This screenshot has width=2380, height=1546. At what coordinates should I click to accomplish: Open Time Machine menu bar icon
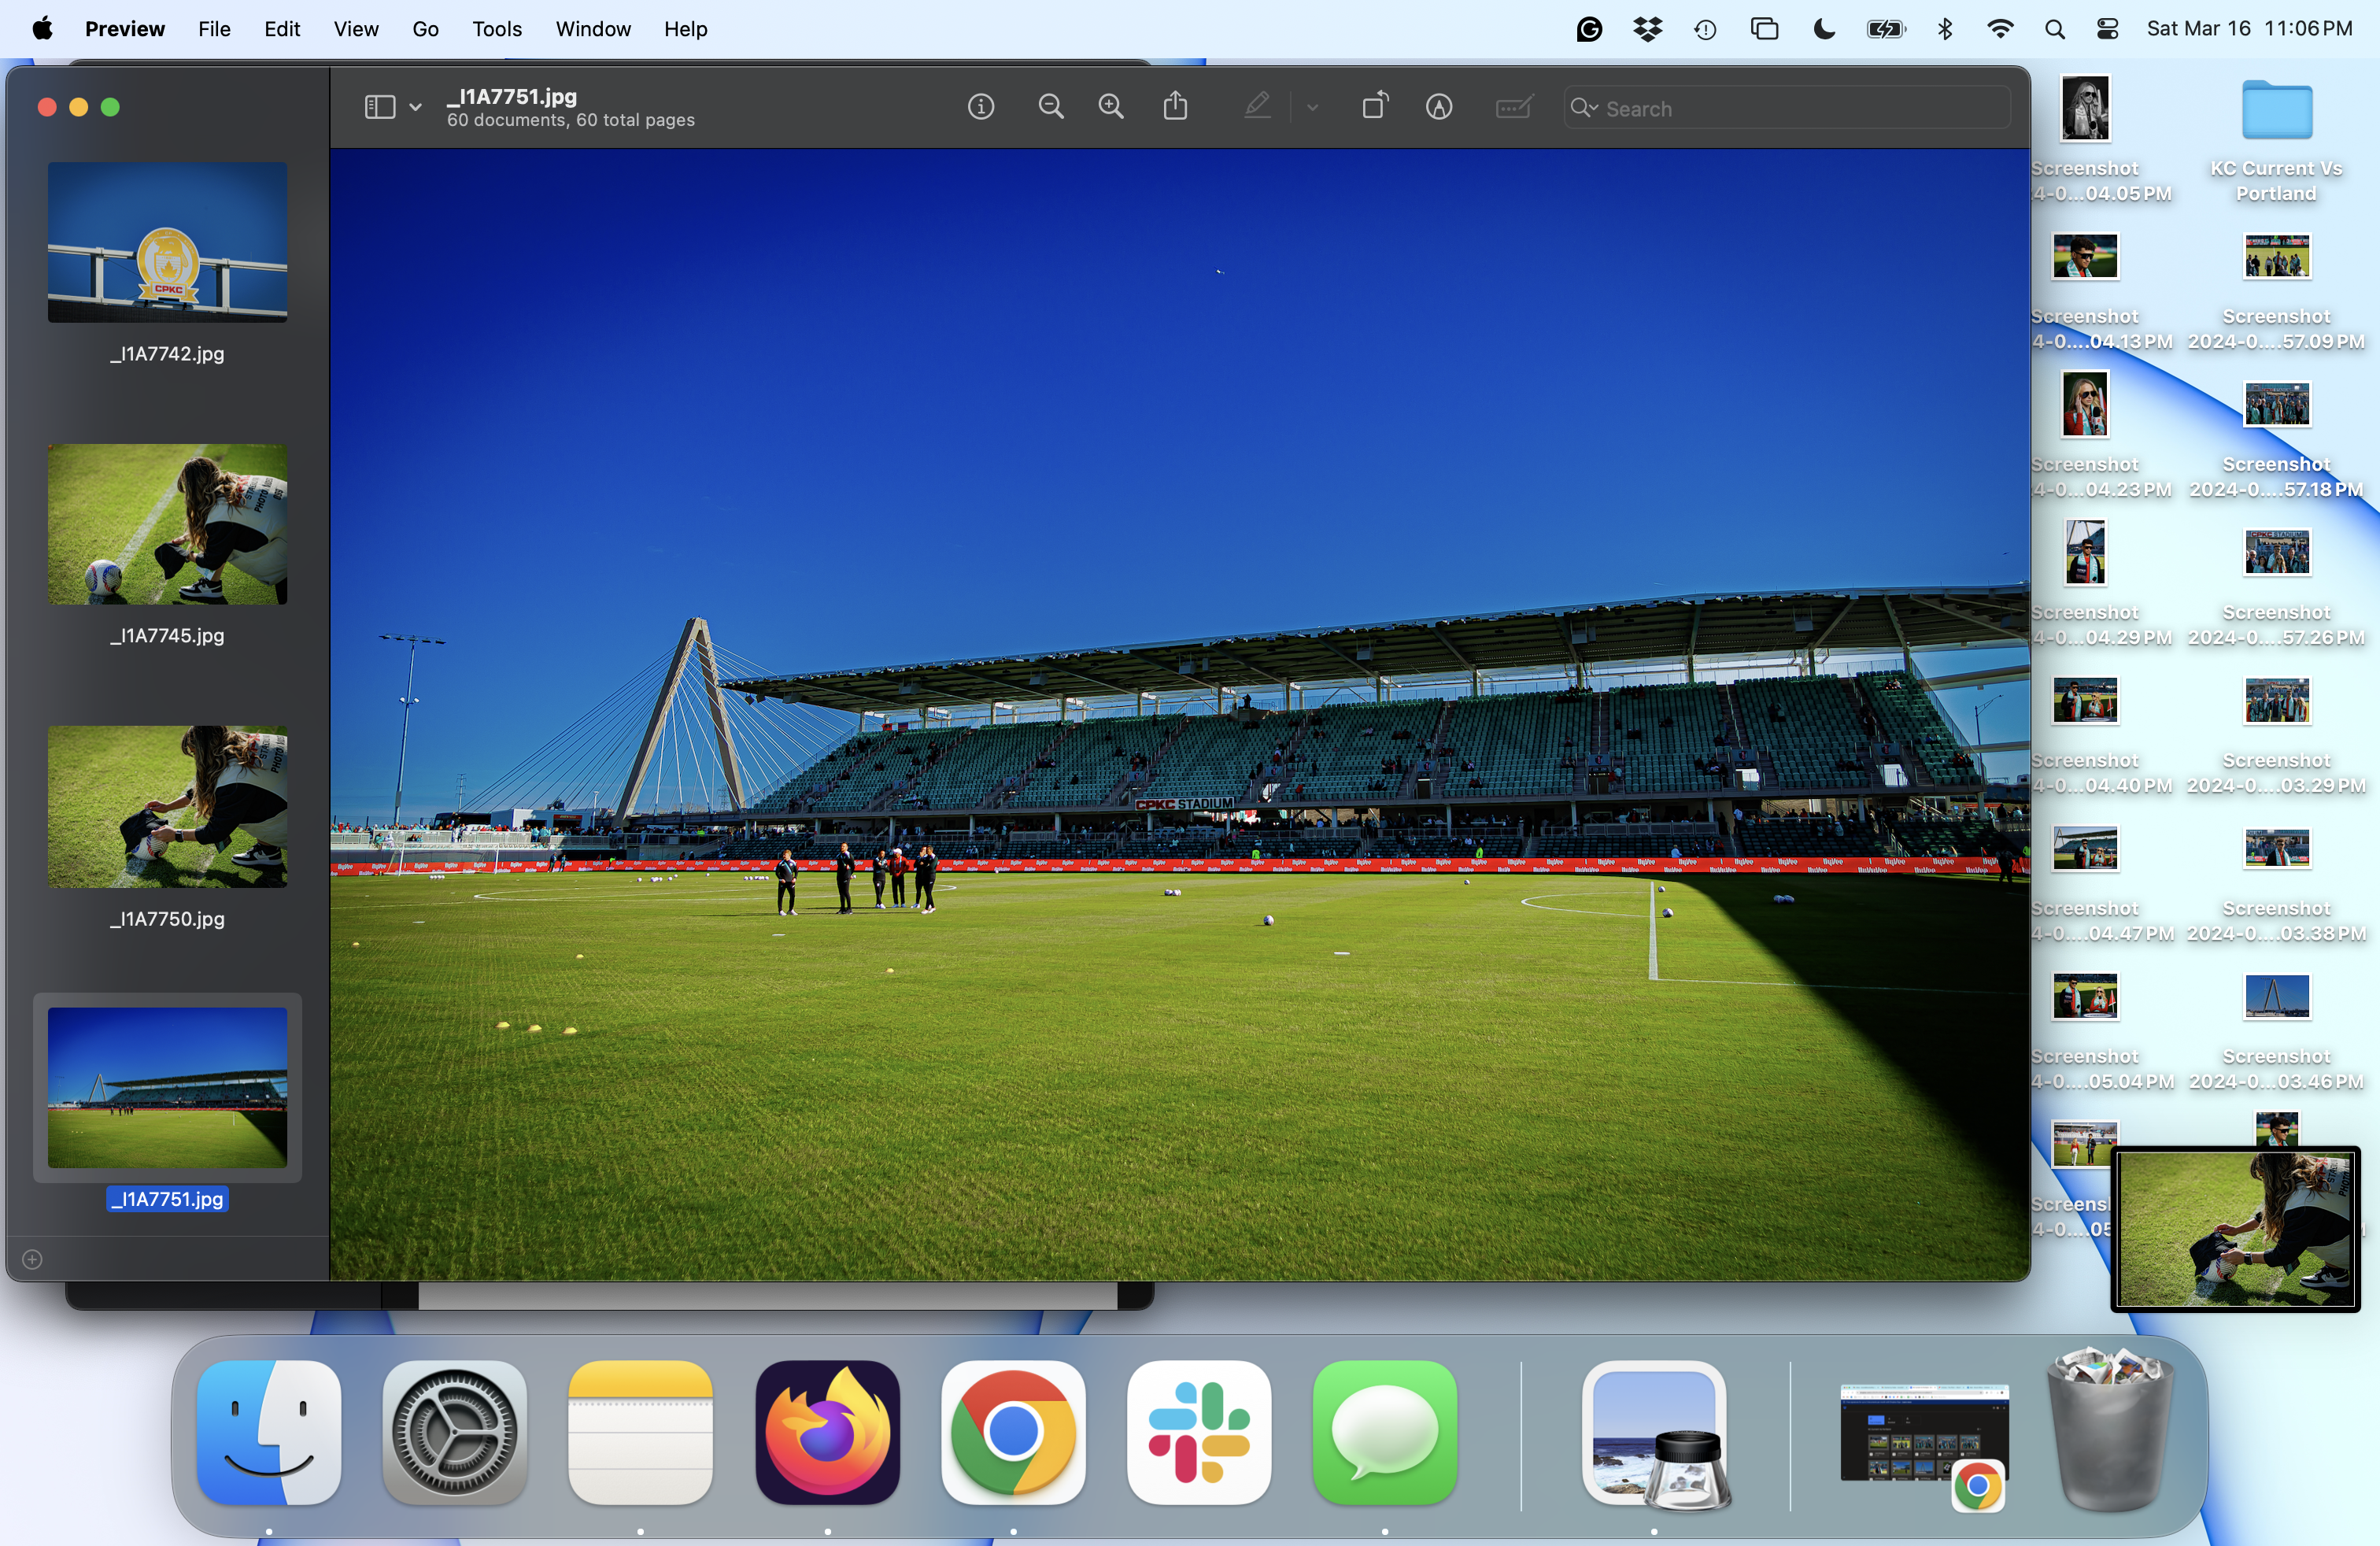[1706, 29]
